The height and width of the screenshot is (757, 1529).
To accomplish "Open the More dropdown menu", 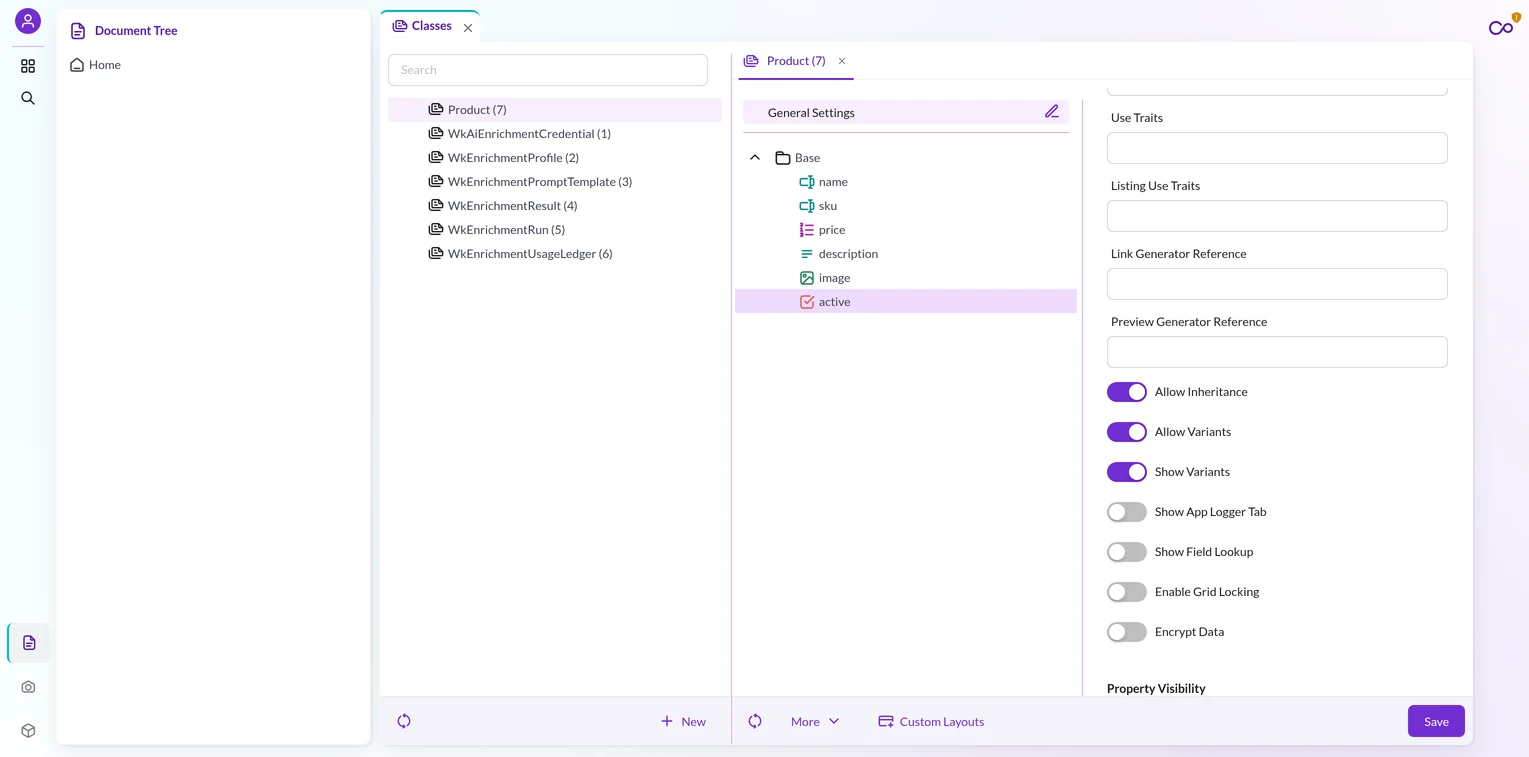I will pyautogui.click(x=815, y=721).
